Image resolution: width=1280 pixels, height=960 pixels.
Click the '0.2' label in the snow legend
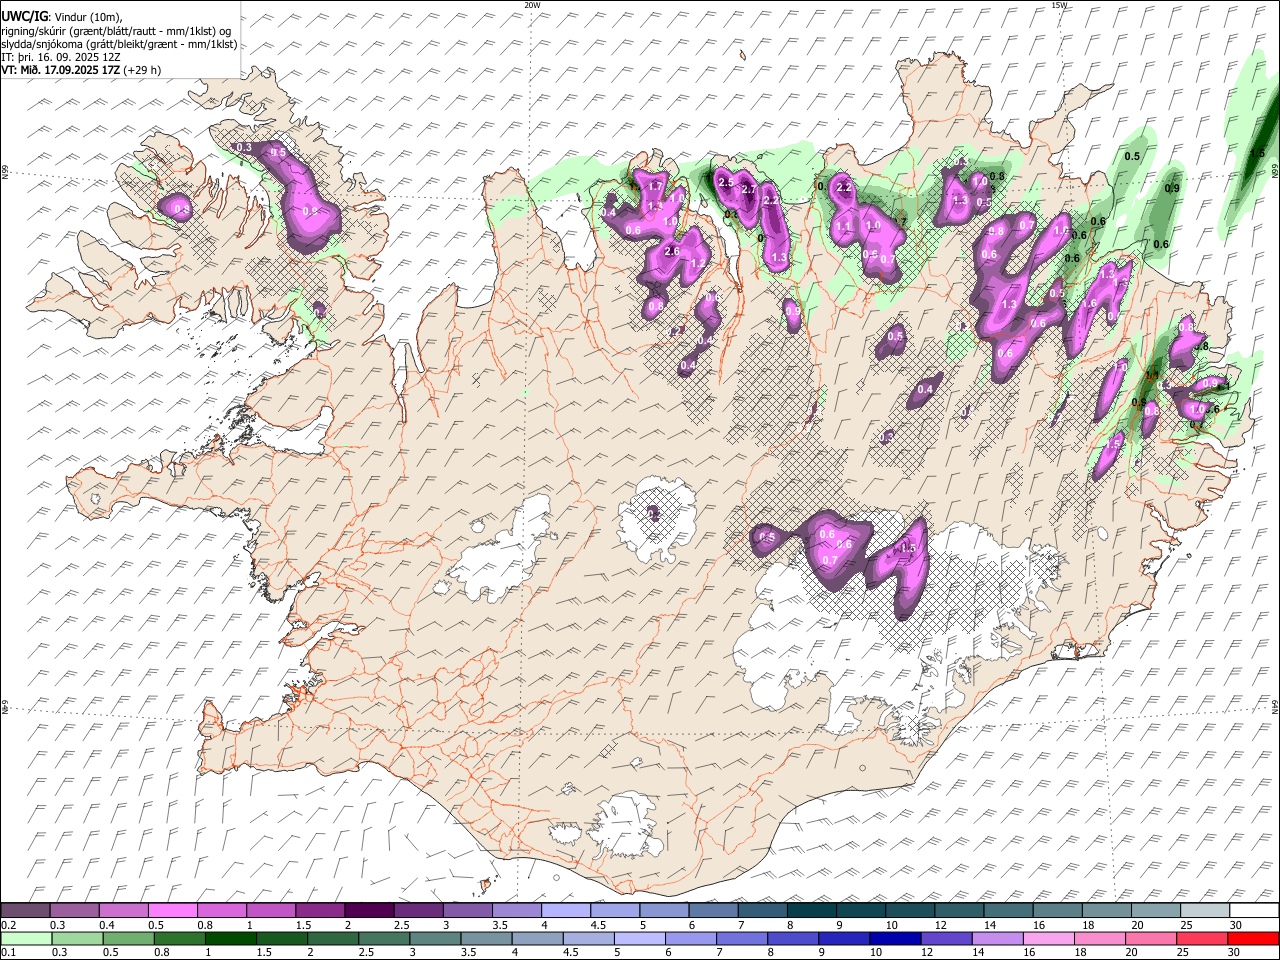coord(8,925)
